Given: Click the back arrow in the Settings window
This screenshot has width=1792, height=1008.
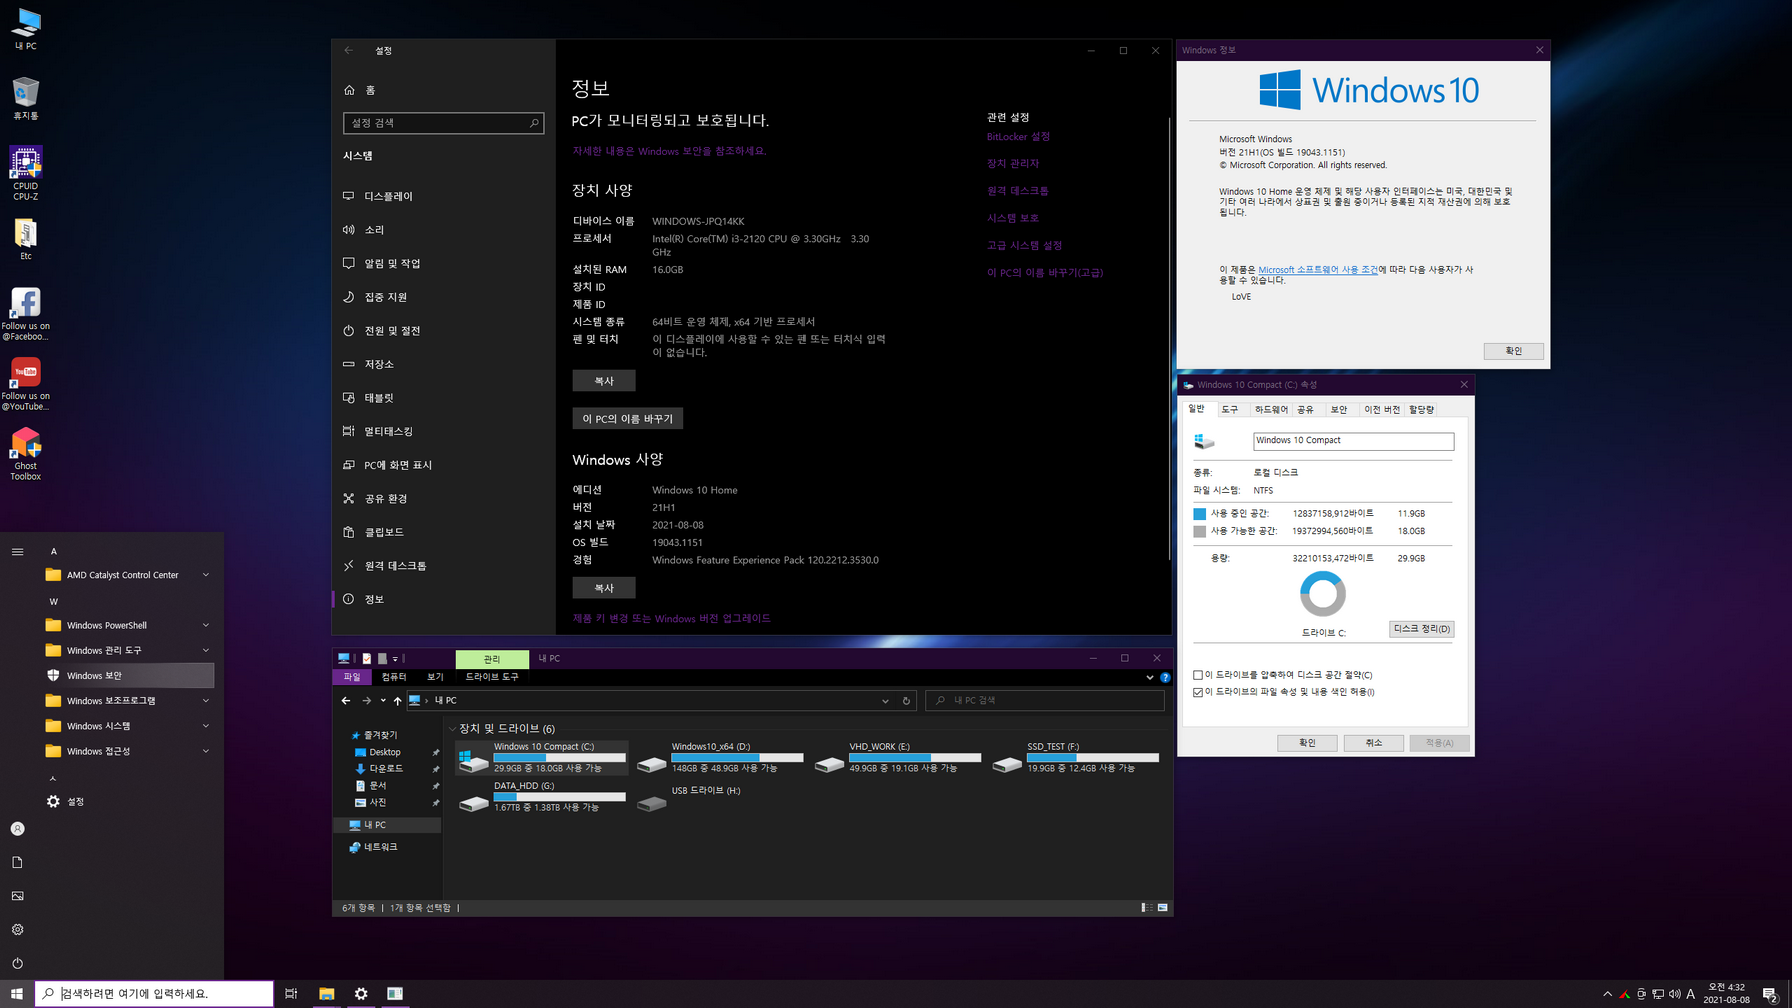Looking at the screenshot, I should point(348,50).
